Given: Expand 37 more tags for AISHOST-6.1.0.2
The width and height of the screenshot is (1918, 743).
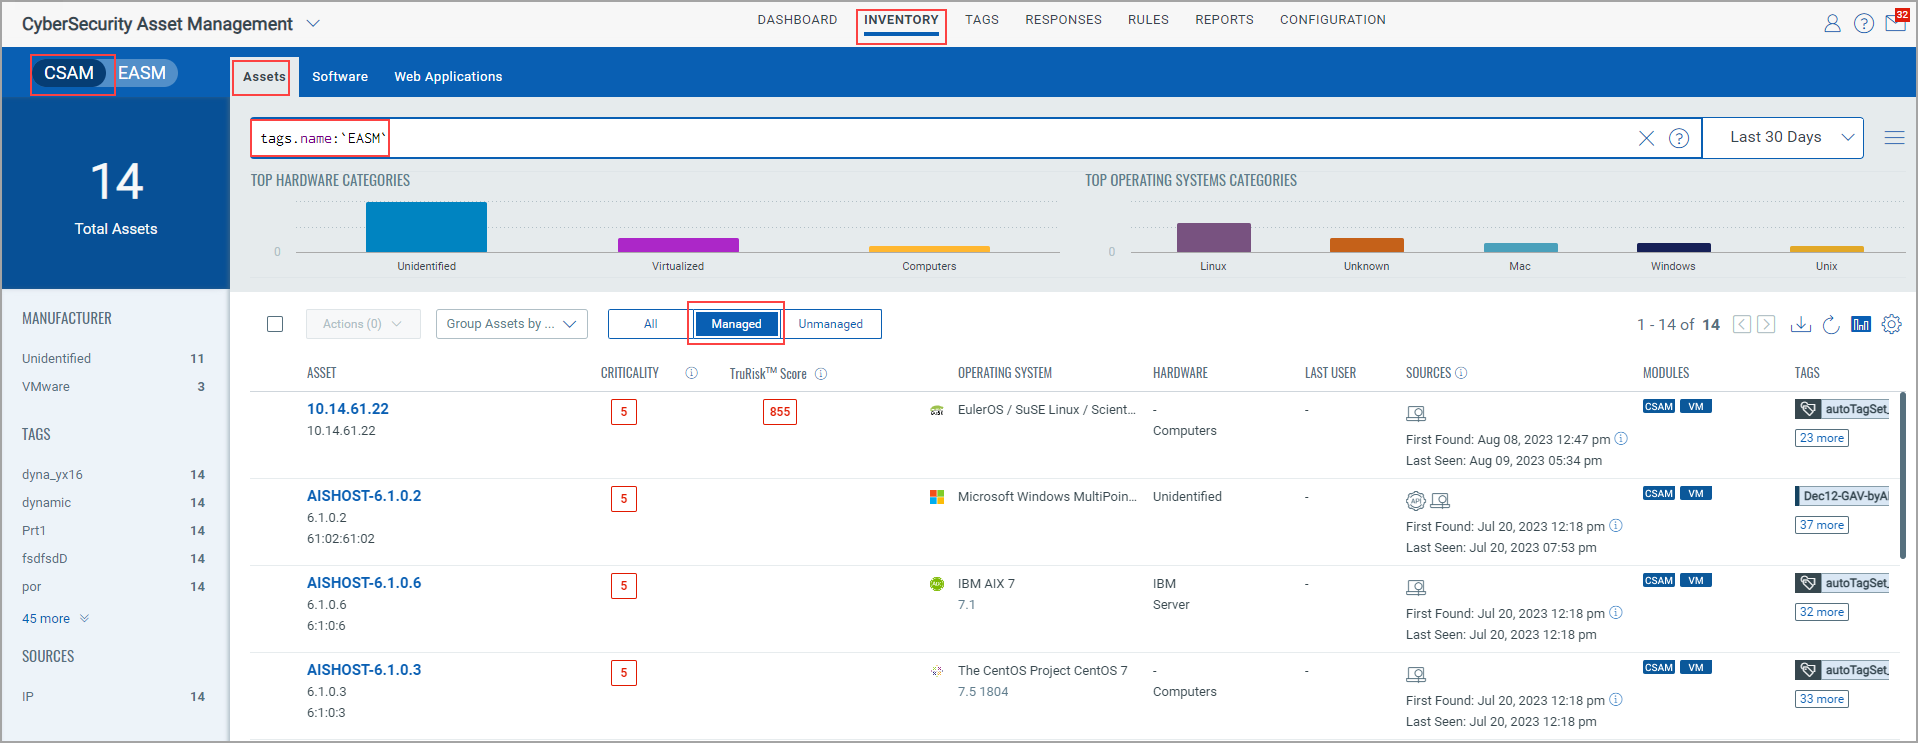Looking at the screenshot, I should click(1822, 525).
